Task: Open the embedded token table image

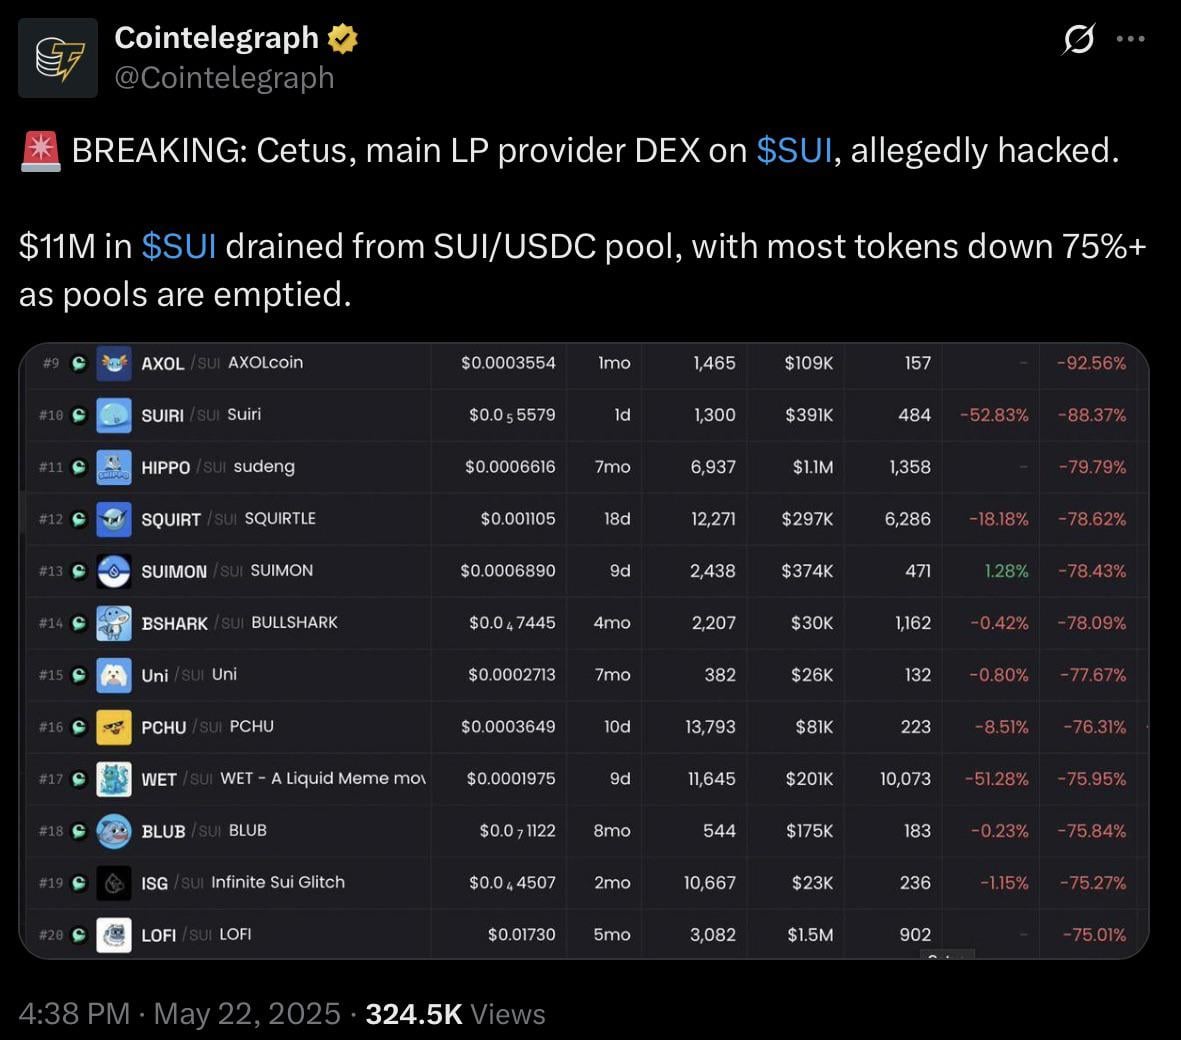Action: (x=584, y=651)
